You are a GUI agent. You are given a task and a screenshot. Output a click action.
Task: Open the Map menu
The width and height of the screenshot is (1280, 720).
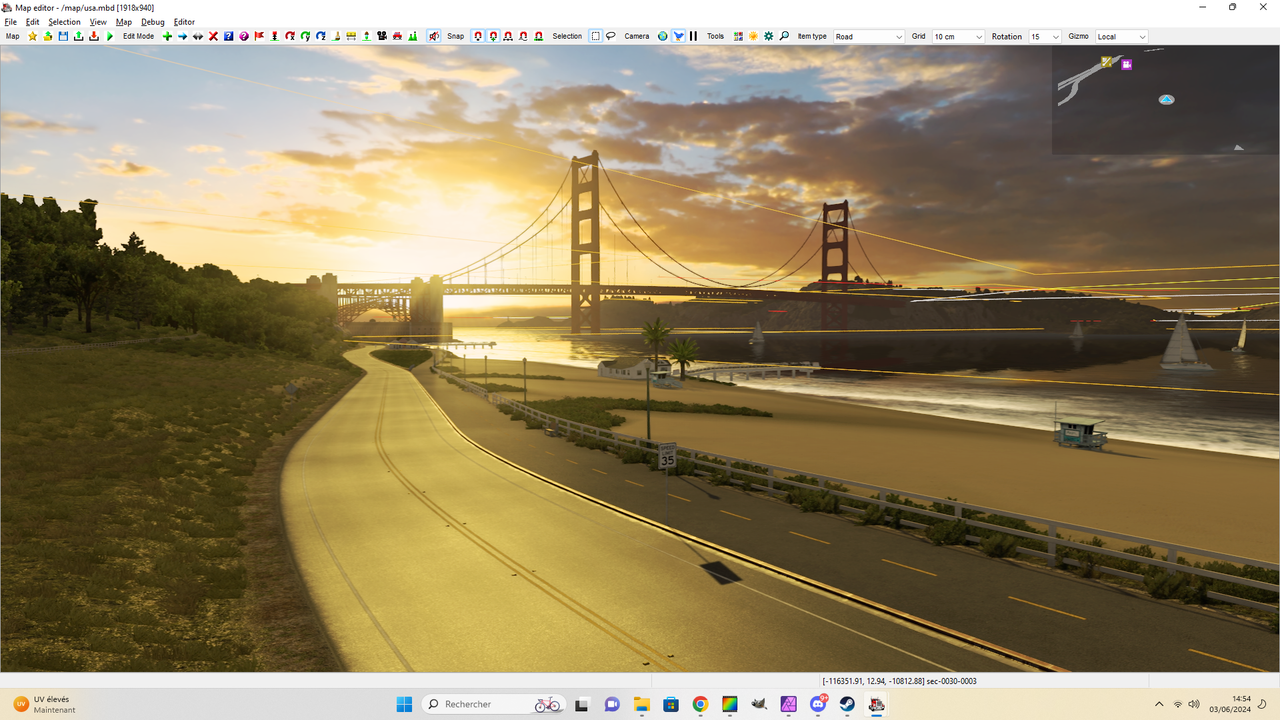[124, 22]
